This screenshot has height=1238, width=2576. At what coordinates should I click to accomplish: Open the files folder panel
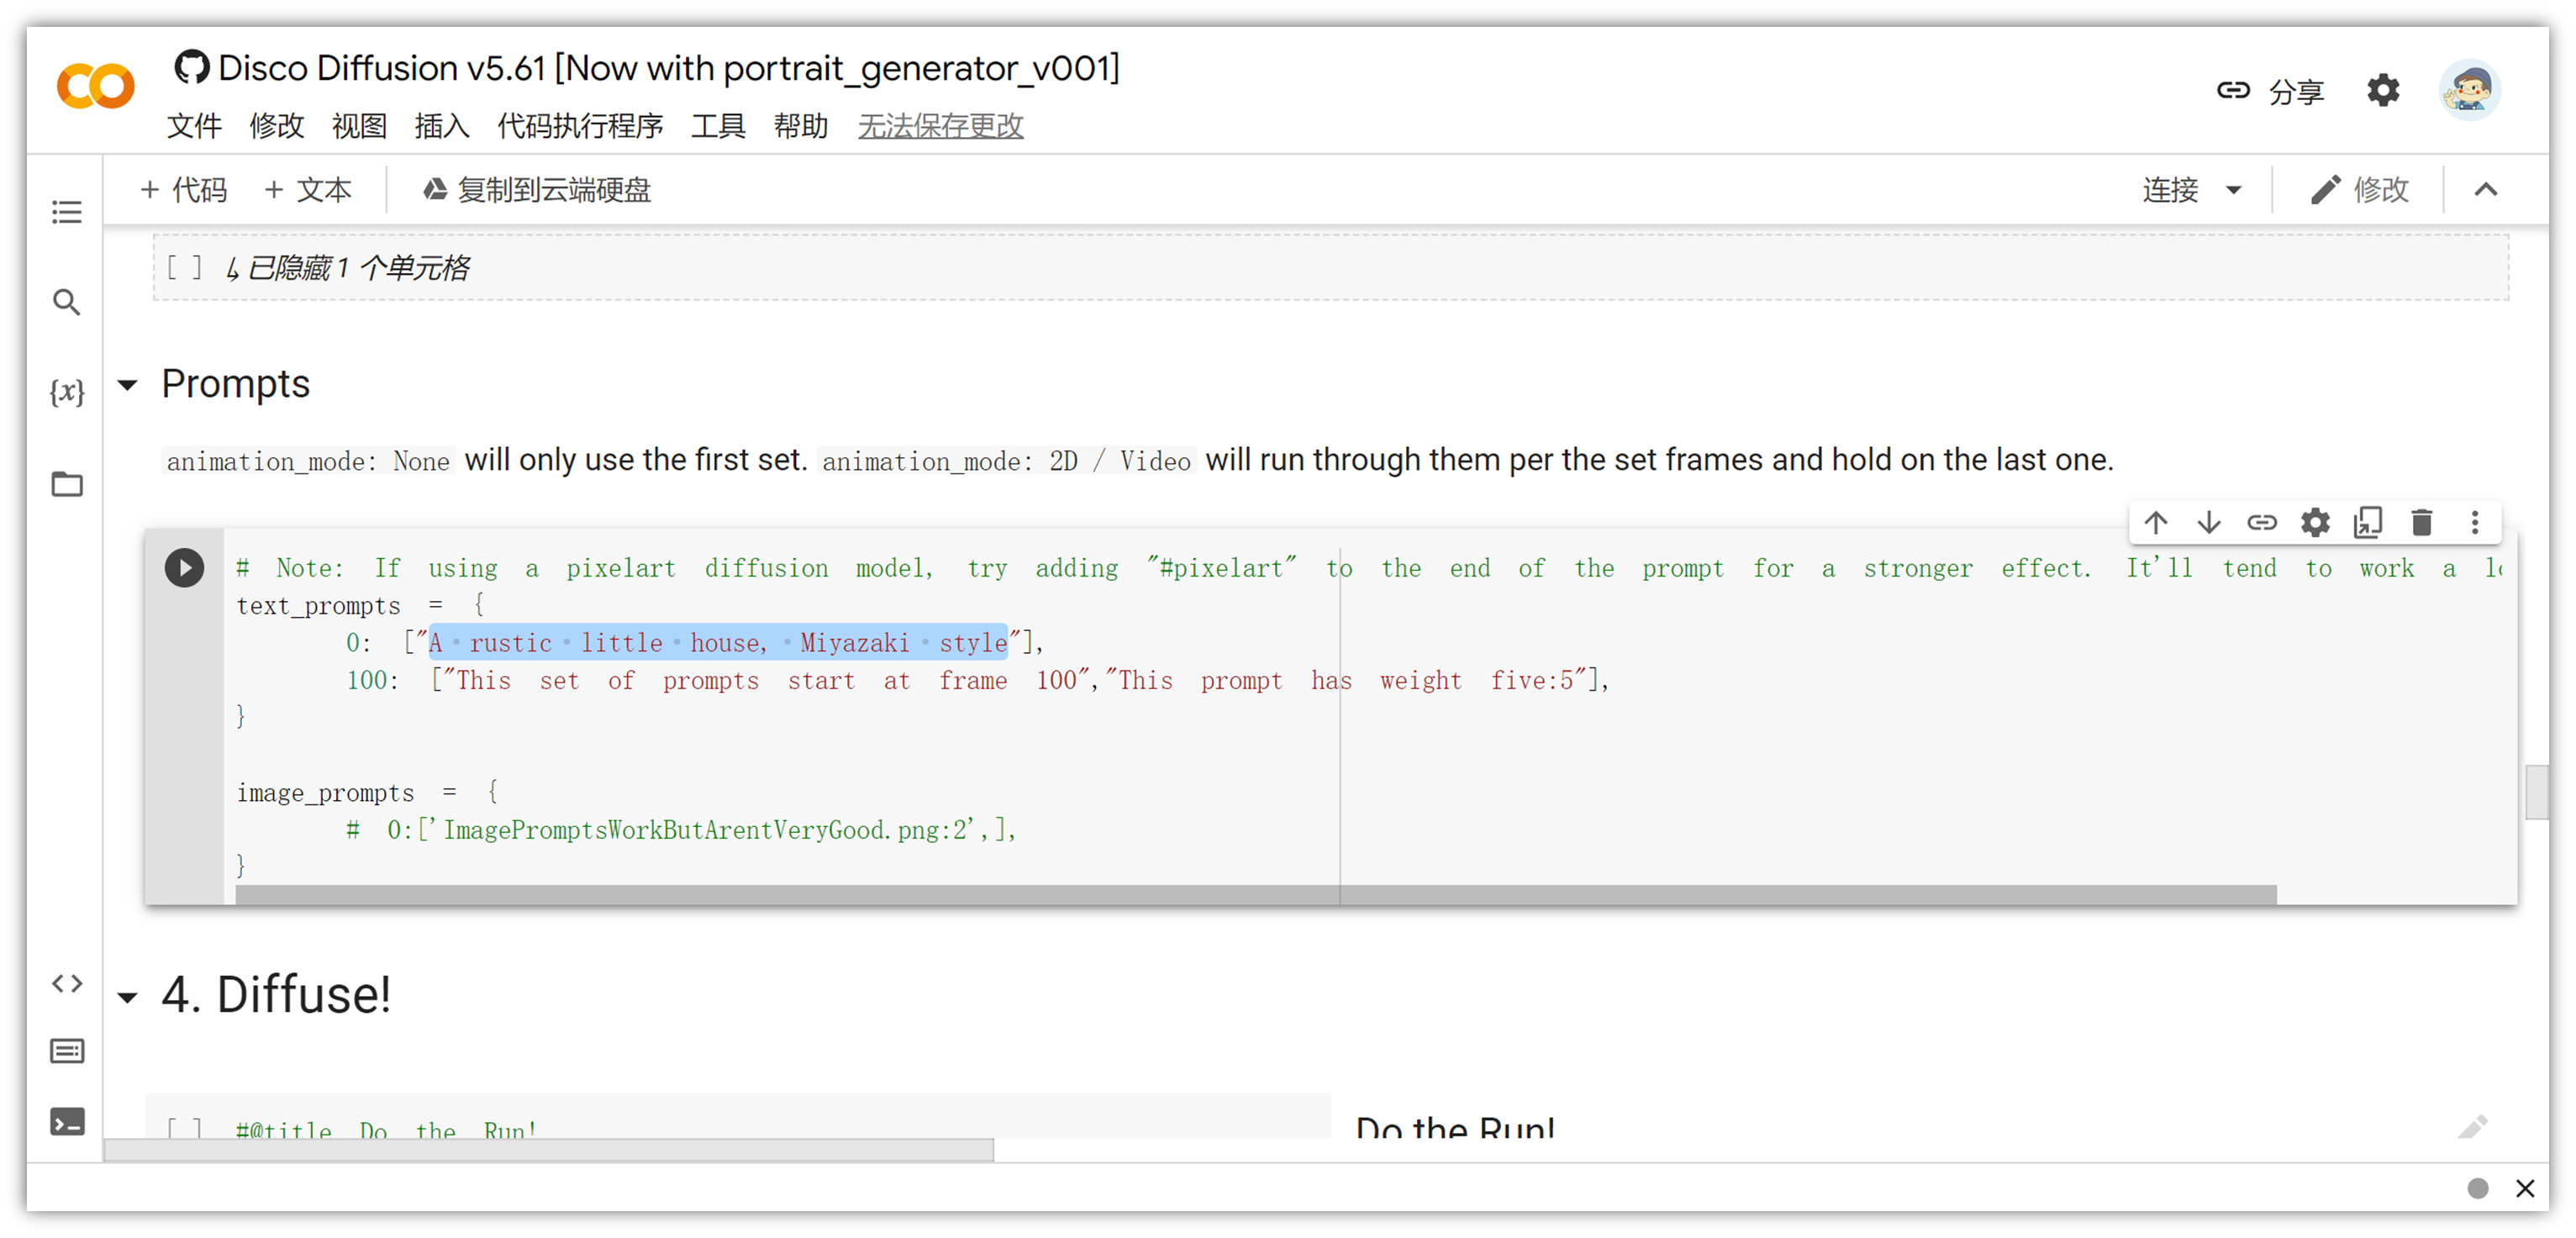pyautogui.click(x=67, y=484)
